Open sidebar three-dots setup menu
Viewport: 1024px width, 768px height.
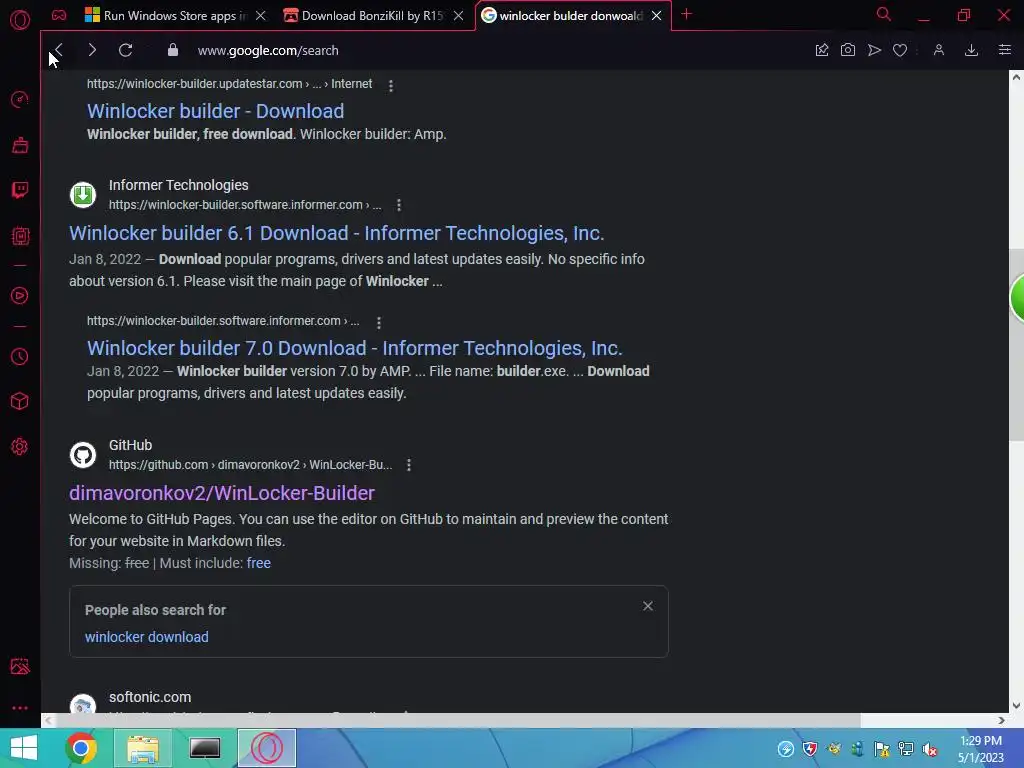point(20,708)
